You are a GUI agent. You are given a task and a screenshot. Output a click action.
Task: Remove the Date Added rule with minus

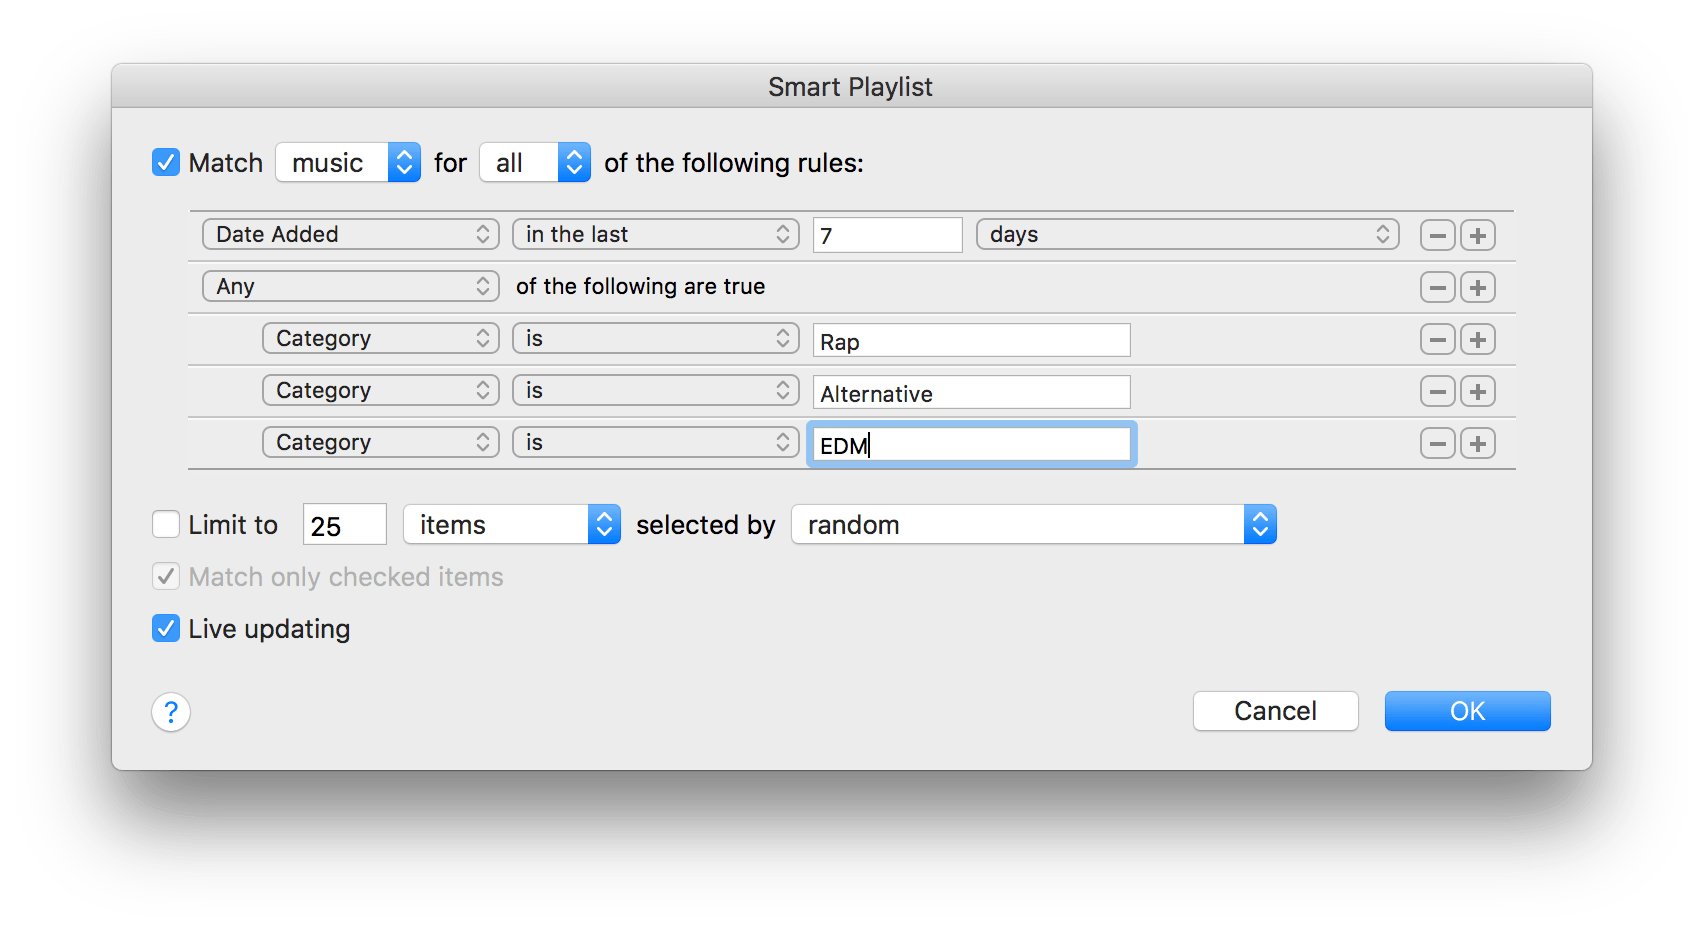point(1437,236)
